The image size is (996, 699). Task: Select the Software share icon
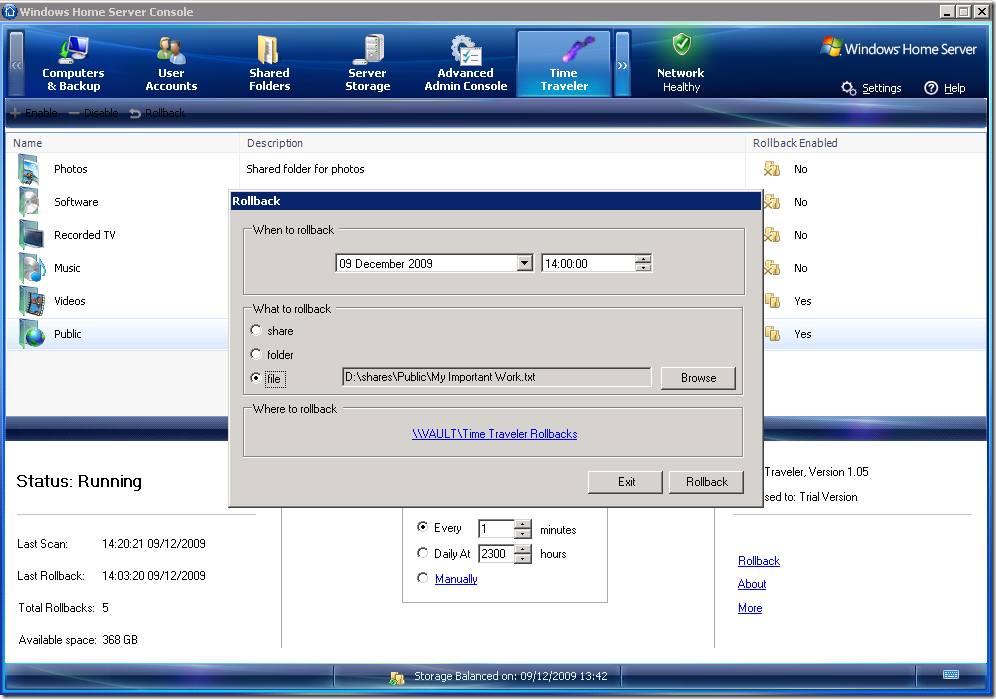click(29, 202)
